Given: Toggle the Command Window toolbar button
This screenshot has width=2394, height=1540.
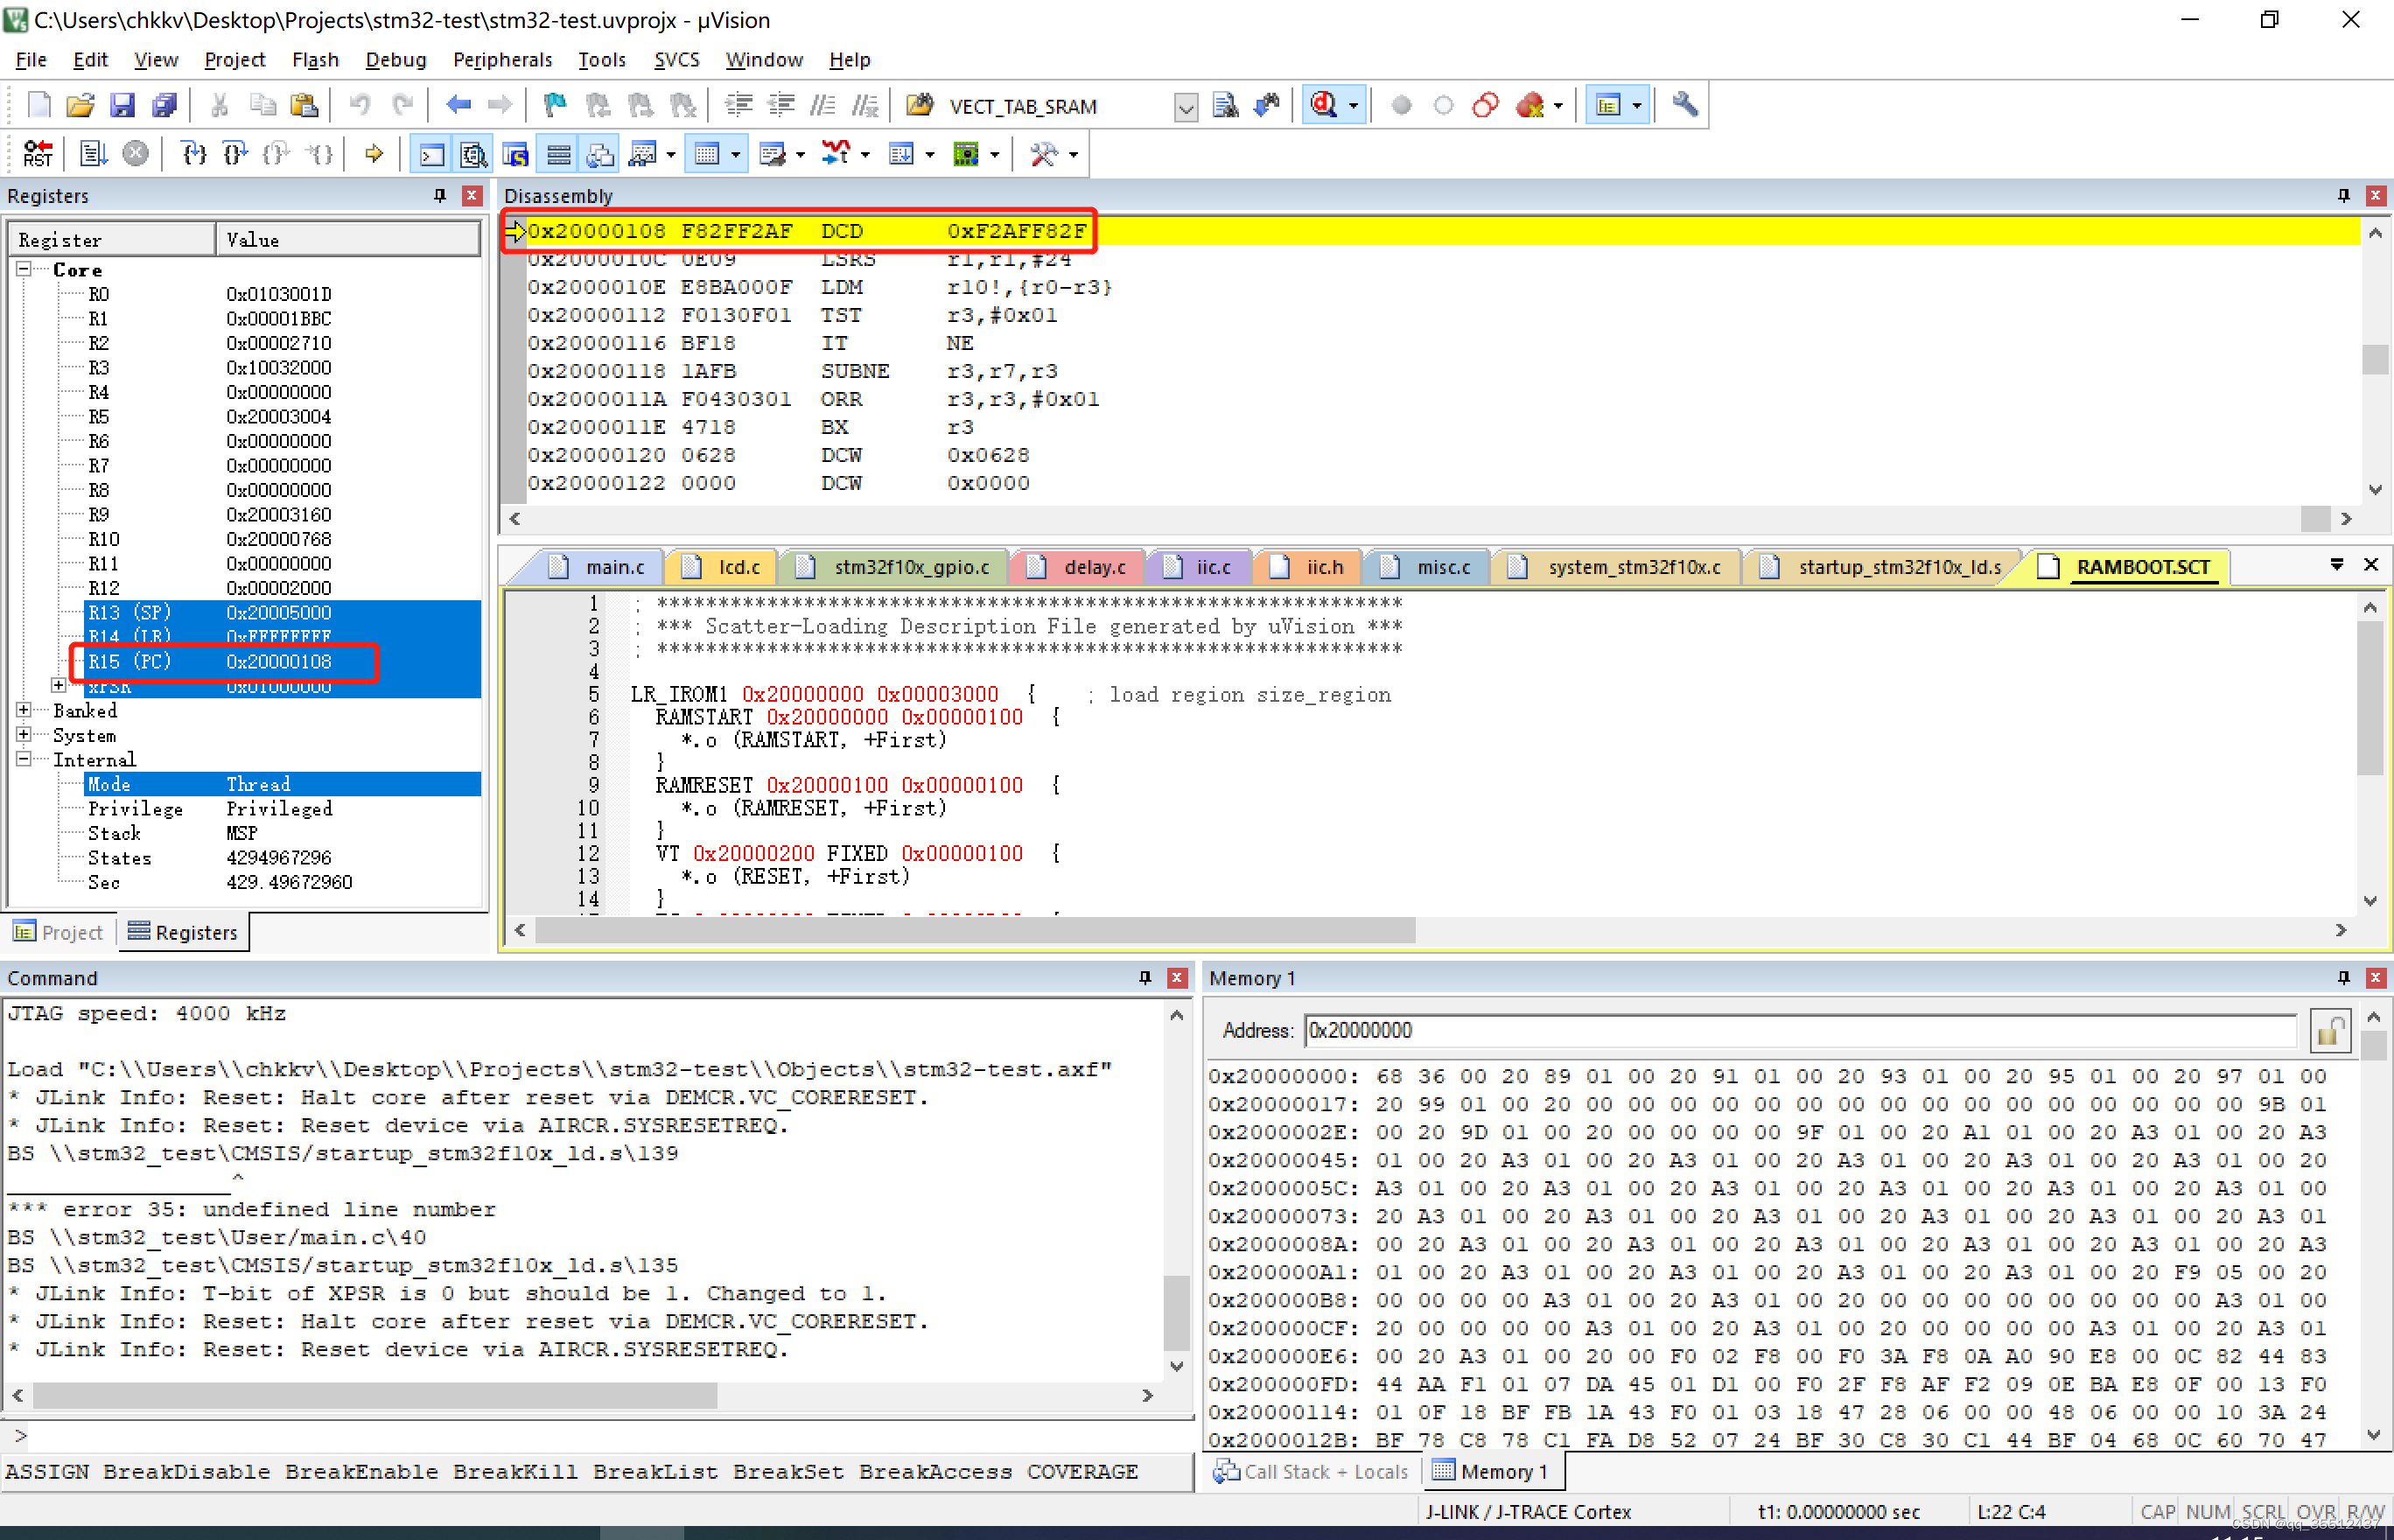Looking at the screenshot, I should click(x=431, y=154).
